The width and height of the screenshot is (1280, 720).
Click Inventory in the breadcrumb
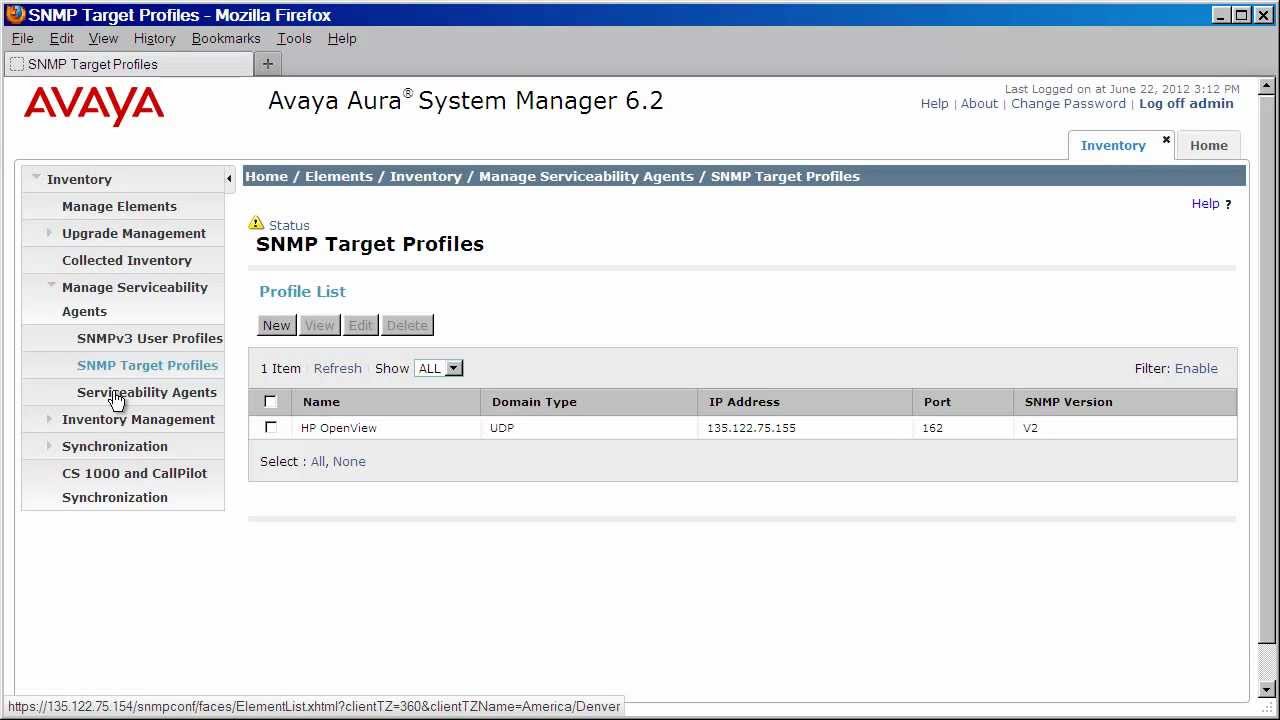pos(426,176)
